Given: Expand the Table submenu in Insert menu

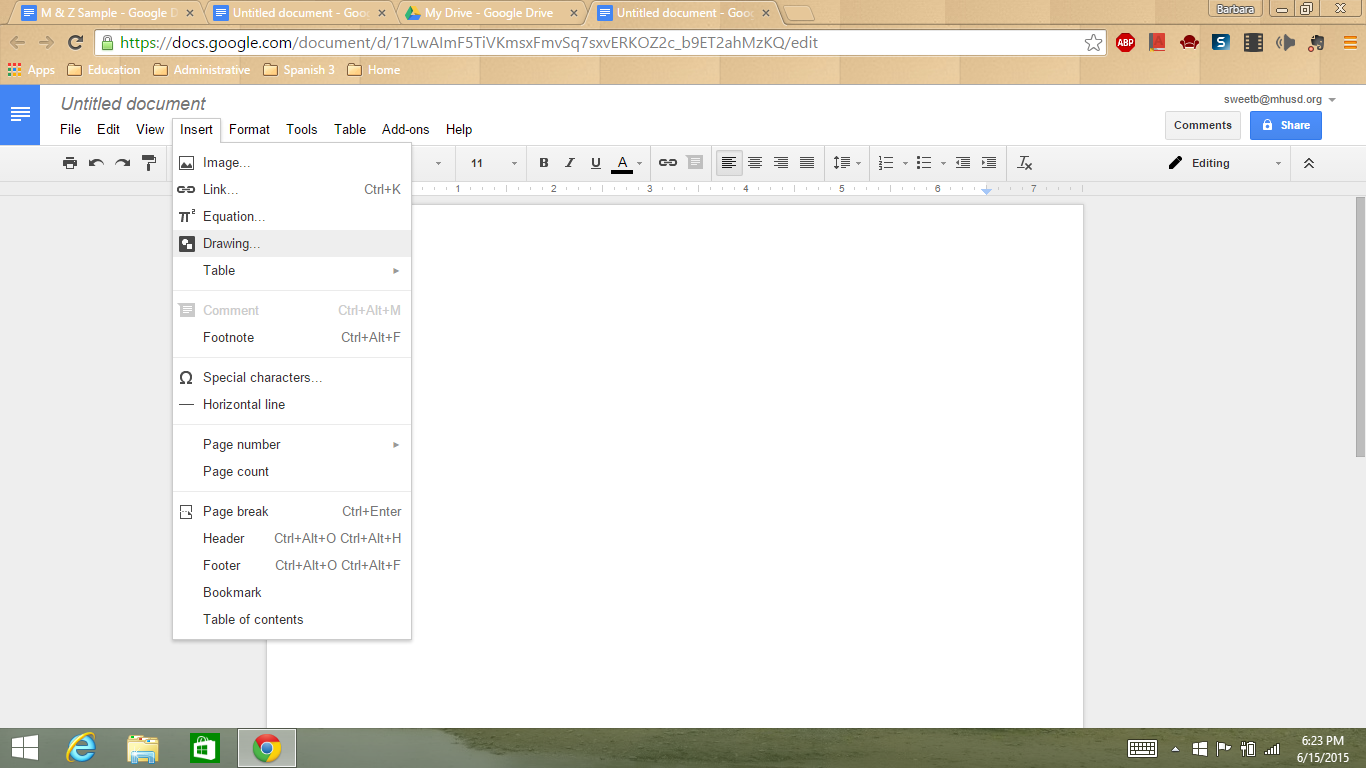Looking at the screenshot, I should coord(292,270).
